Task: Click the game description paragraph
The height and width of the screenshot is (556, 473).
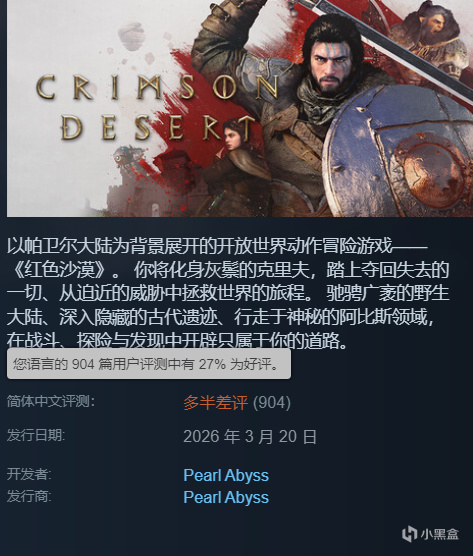Action: coord(228,293)
